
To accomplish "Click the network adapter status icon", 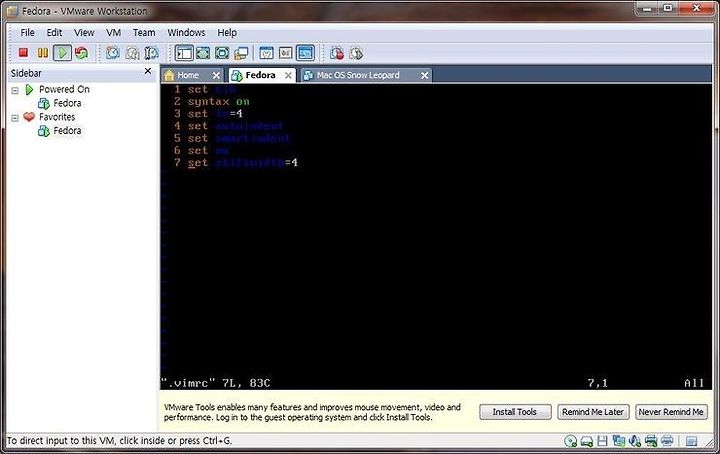I will 619,441.
